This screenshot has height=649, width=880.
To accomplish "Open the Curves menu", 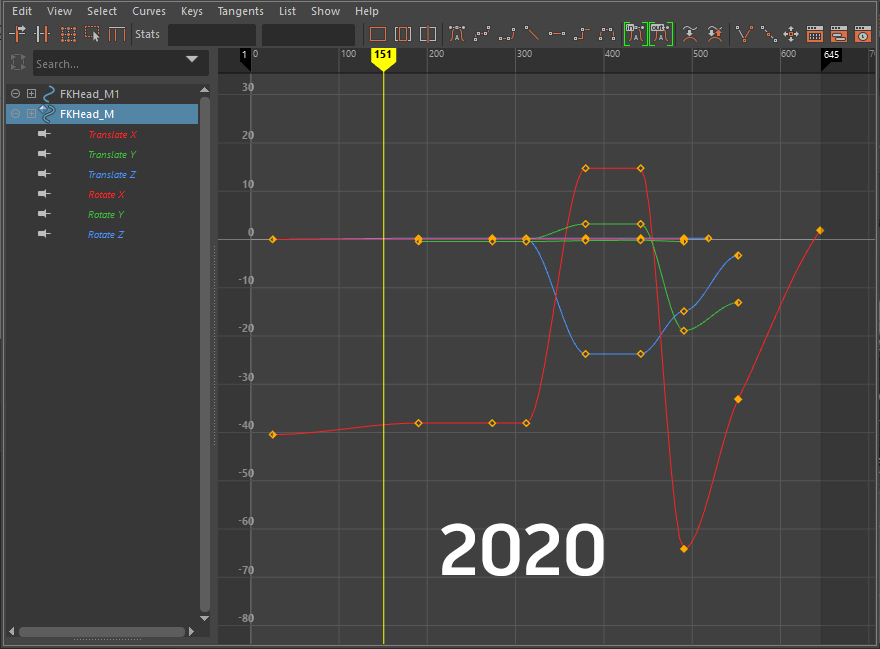I will point(149,11).
